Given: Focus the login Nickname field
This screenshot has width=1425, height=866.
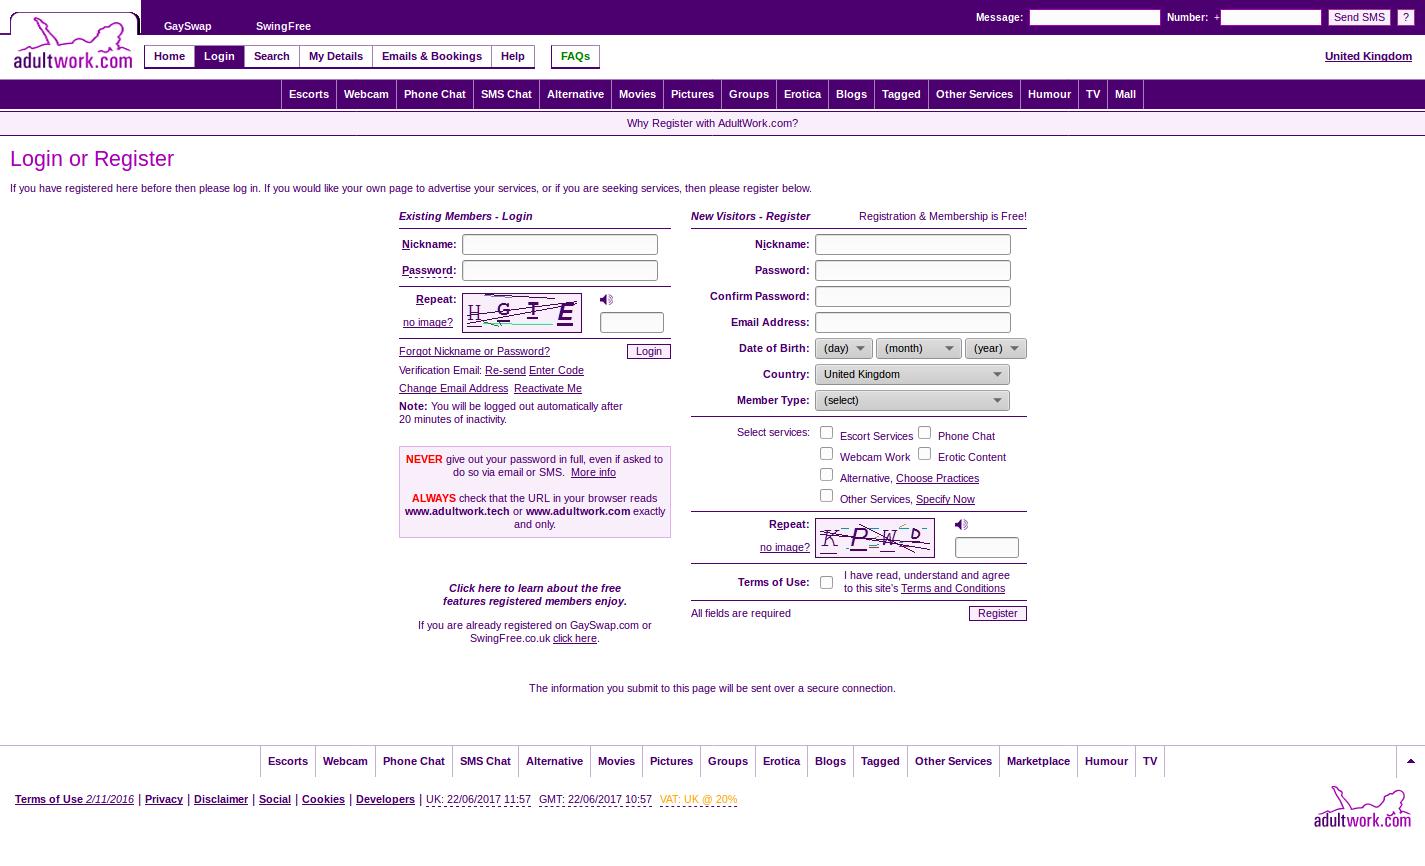Looking at the screenshot, I should [560, 245].
